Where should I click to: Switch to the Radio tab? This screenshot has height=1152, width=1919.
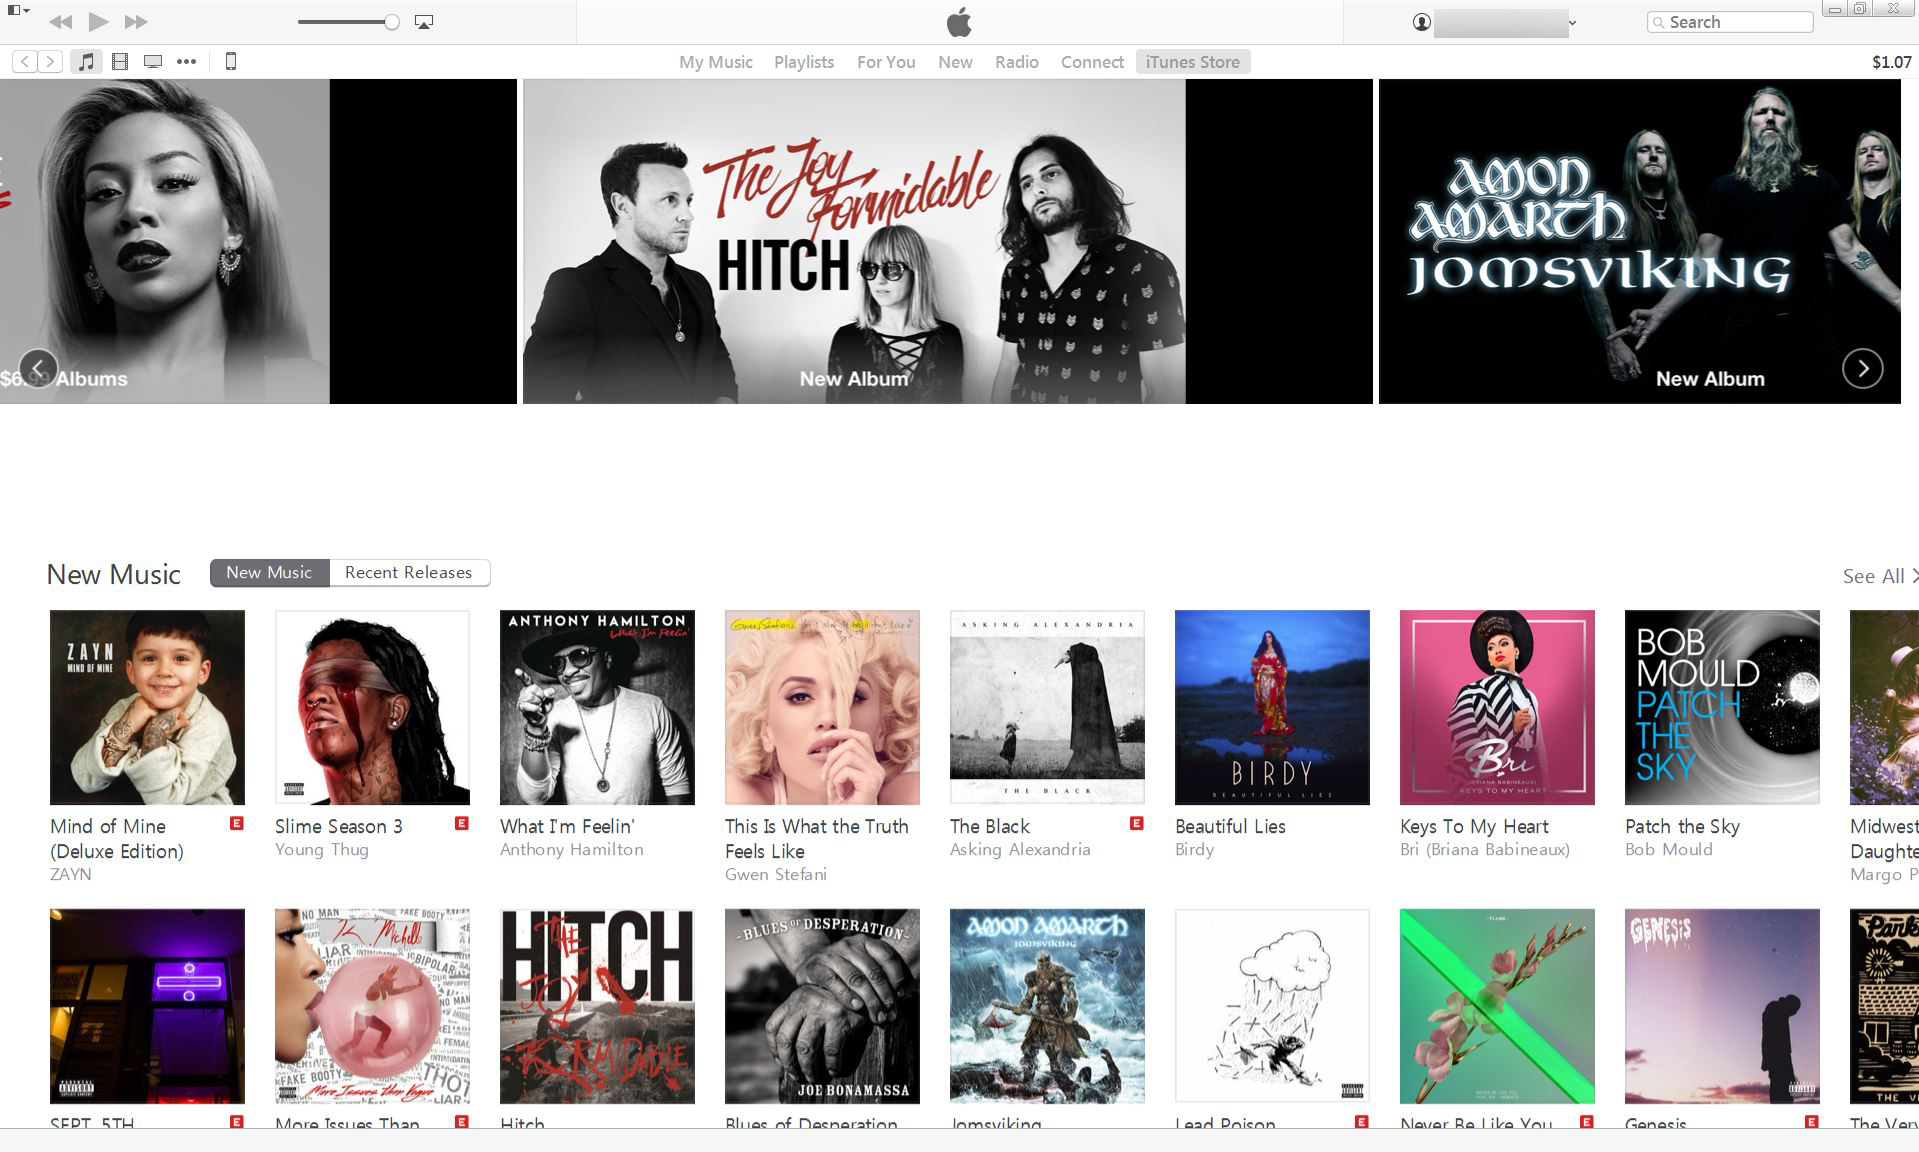click(x=1017, y=62)
